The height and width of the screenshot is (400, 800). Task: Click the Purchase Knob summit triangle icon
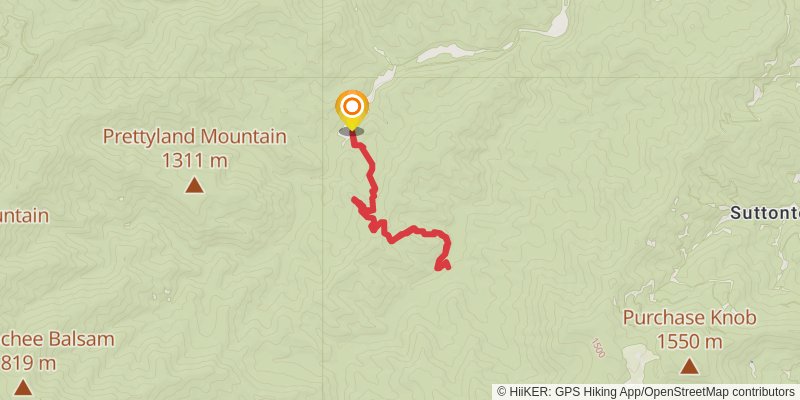[x=689, y=365]
